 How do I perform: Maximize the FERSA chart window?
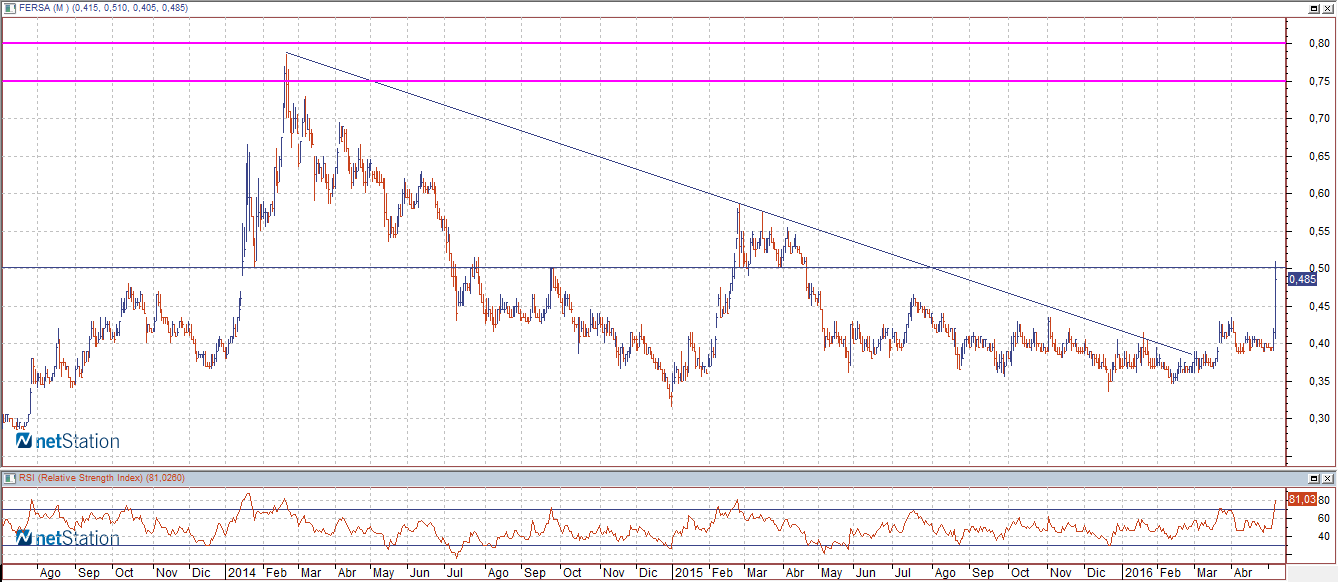coord(1316,8)
